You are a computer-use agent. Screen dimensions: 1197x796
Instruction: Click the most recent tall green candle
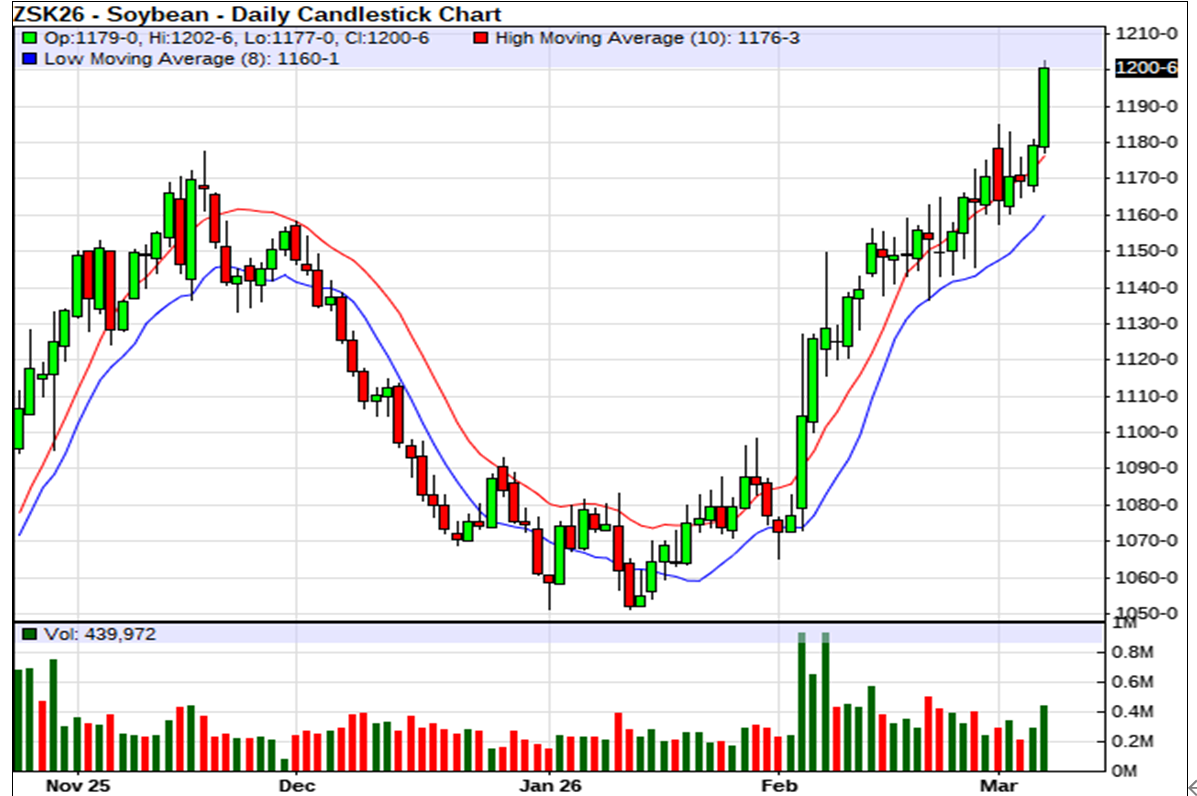[1044, 107]
